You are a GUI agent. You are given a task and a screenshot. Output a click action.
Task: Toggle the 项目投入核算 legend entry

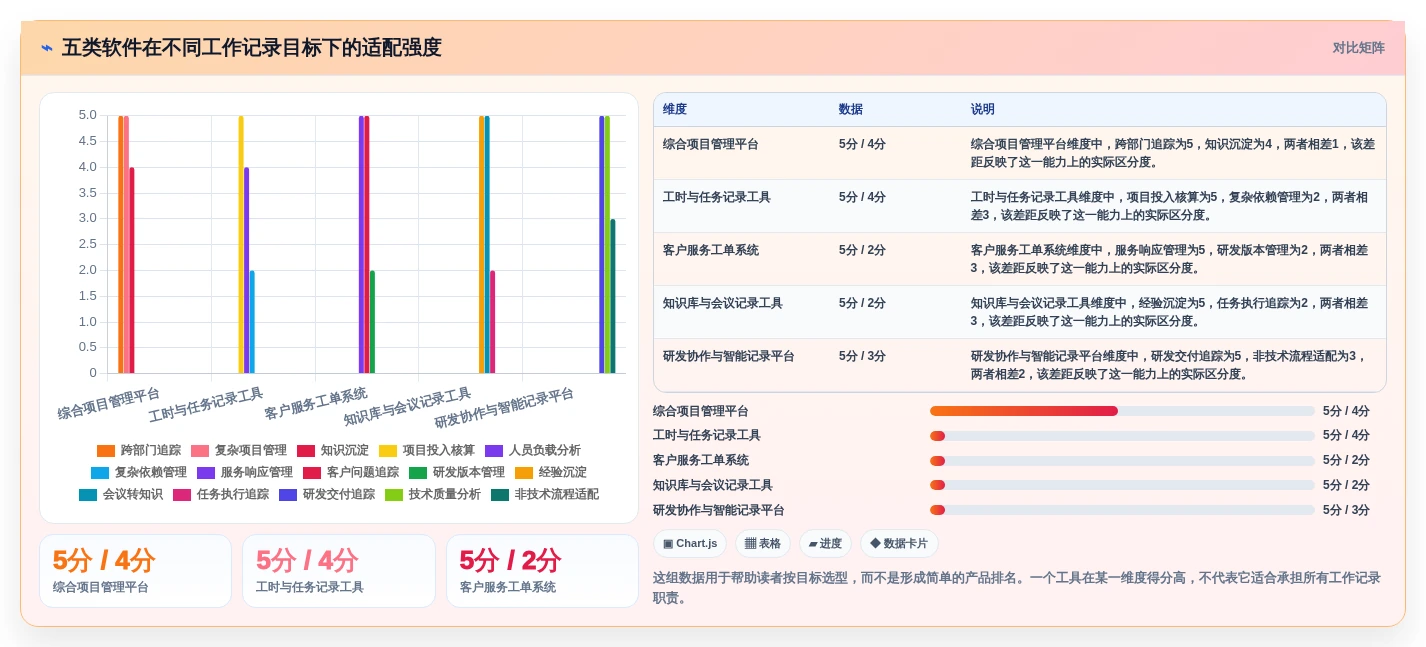(x=427, y=451)
